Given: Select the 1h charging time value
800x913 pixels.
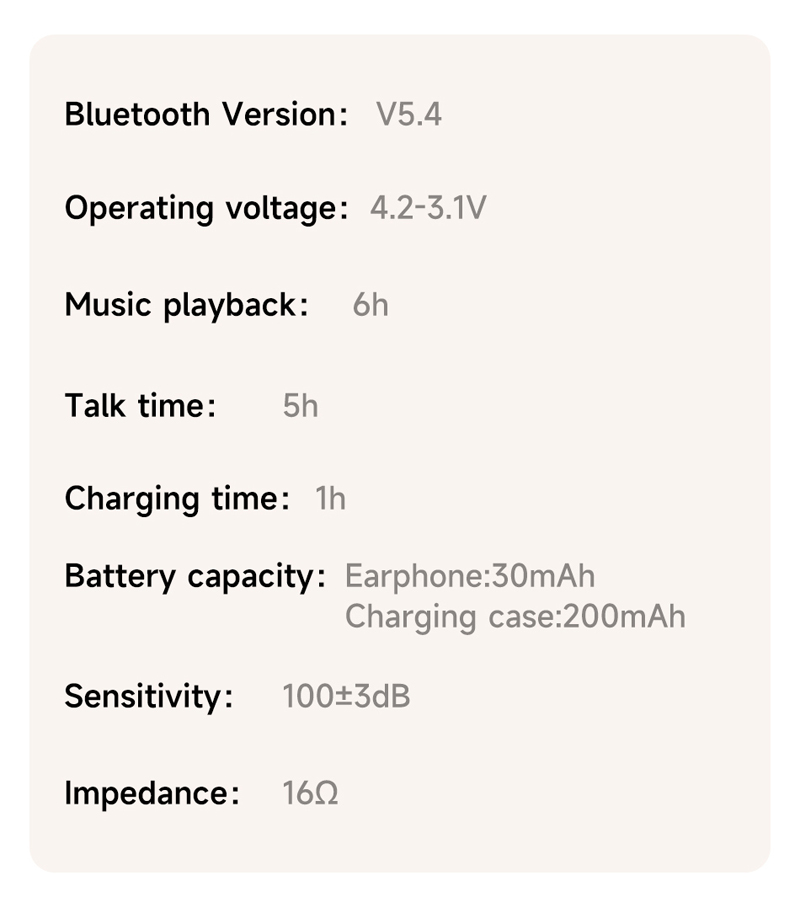Looking at the screenshot, I should point(330,498).
